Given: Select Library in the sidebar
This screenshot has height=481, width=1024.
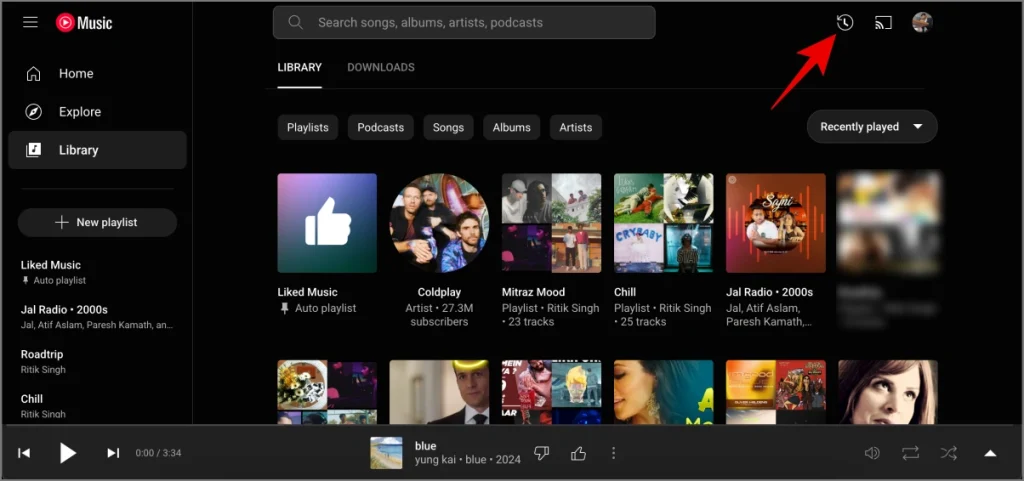Looking at the screenshot, I should point(97,150).
